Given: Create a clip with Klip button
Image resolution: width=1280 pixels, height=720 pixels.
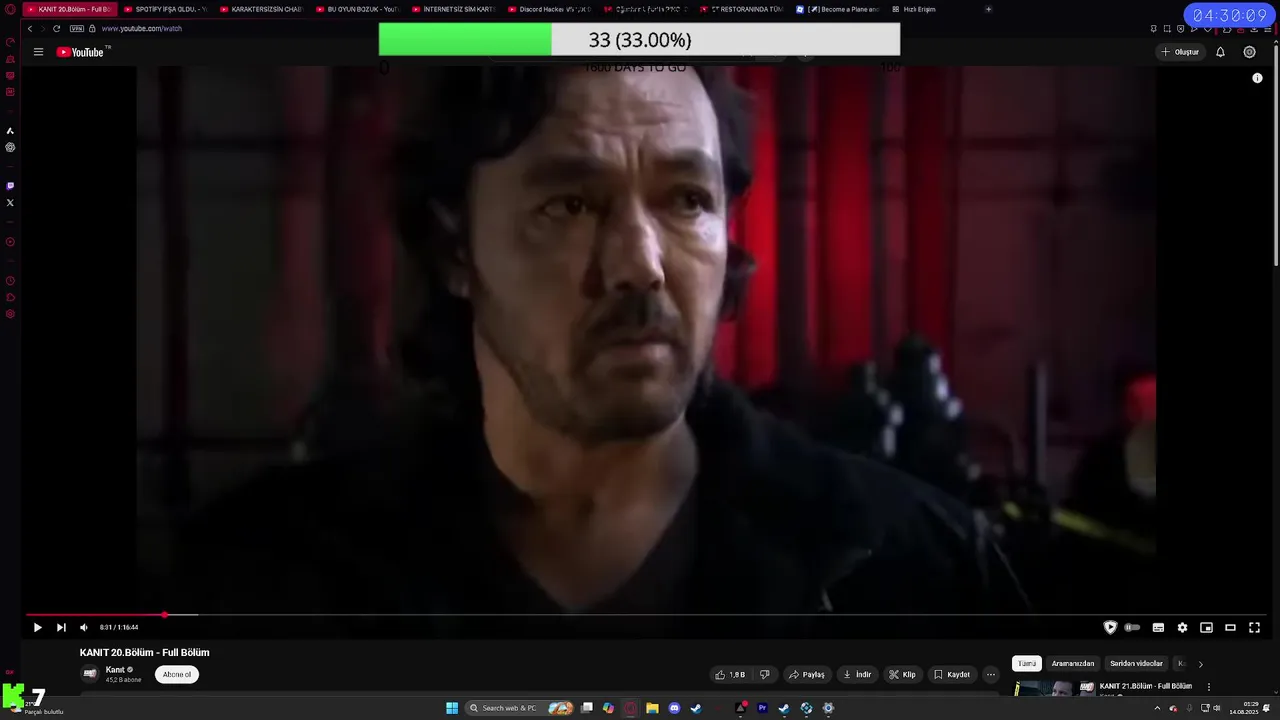Looking at the screenshot, I should coord(902,674).
